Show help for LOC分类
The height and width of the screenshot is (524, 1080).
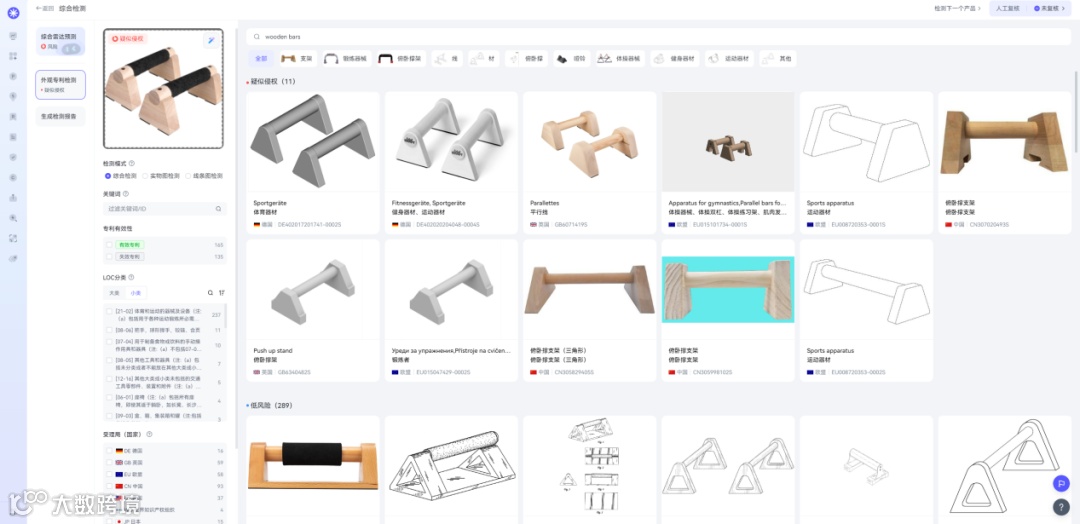[x=131, y=277]
